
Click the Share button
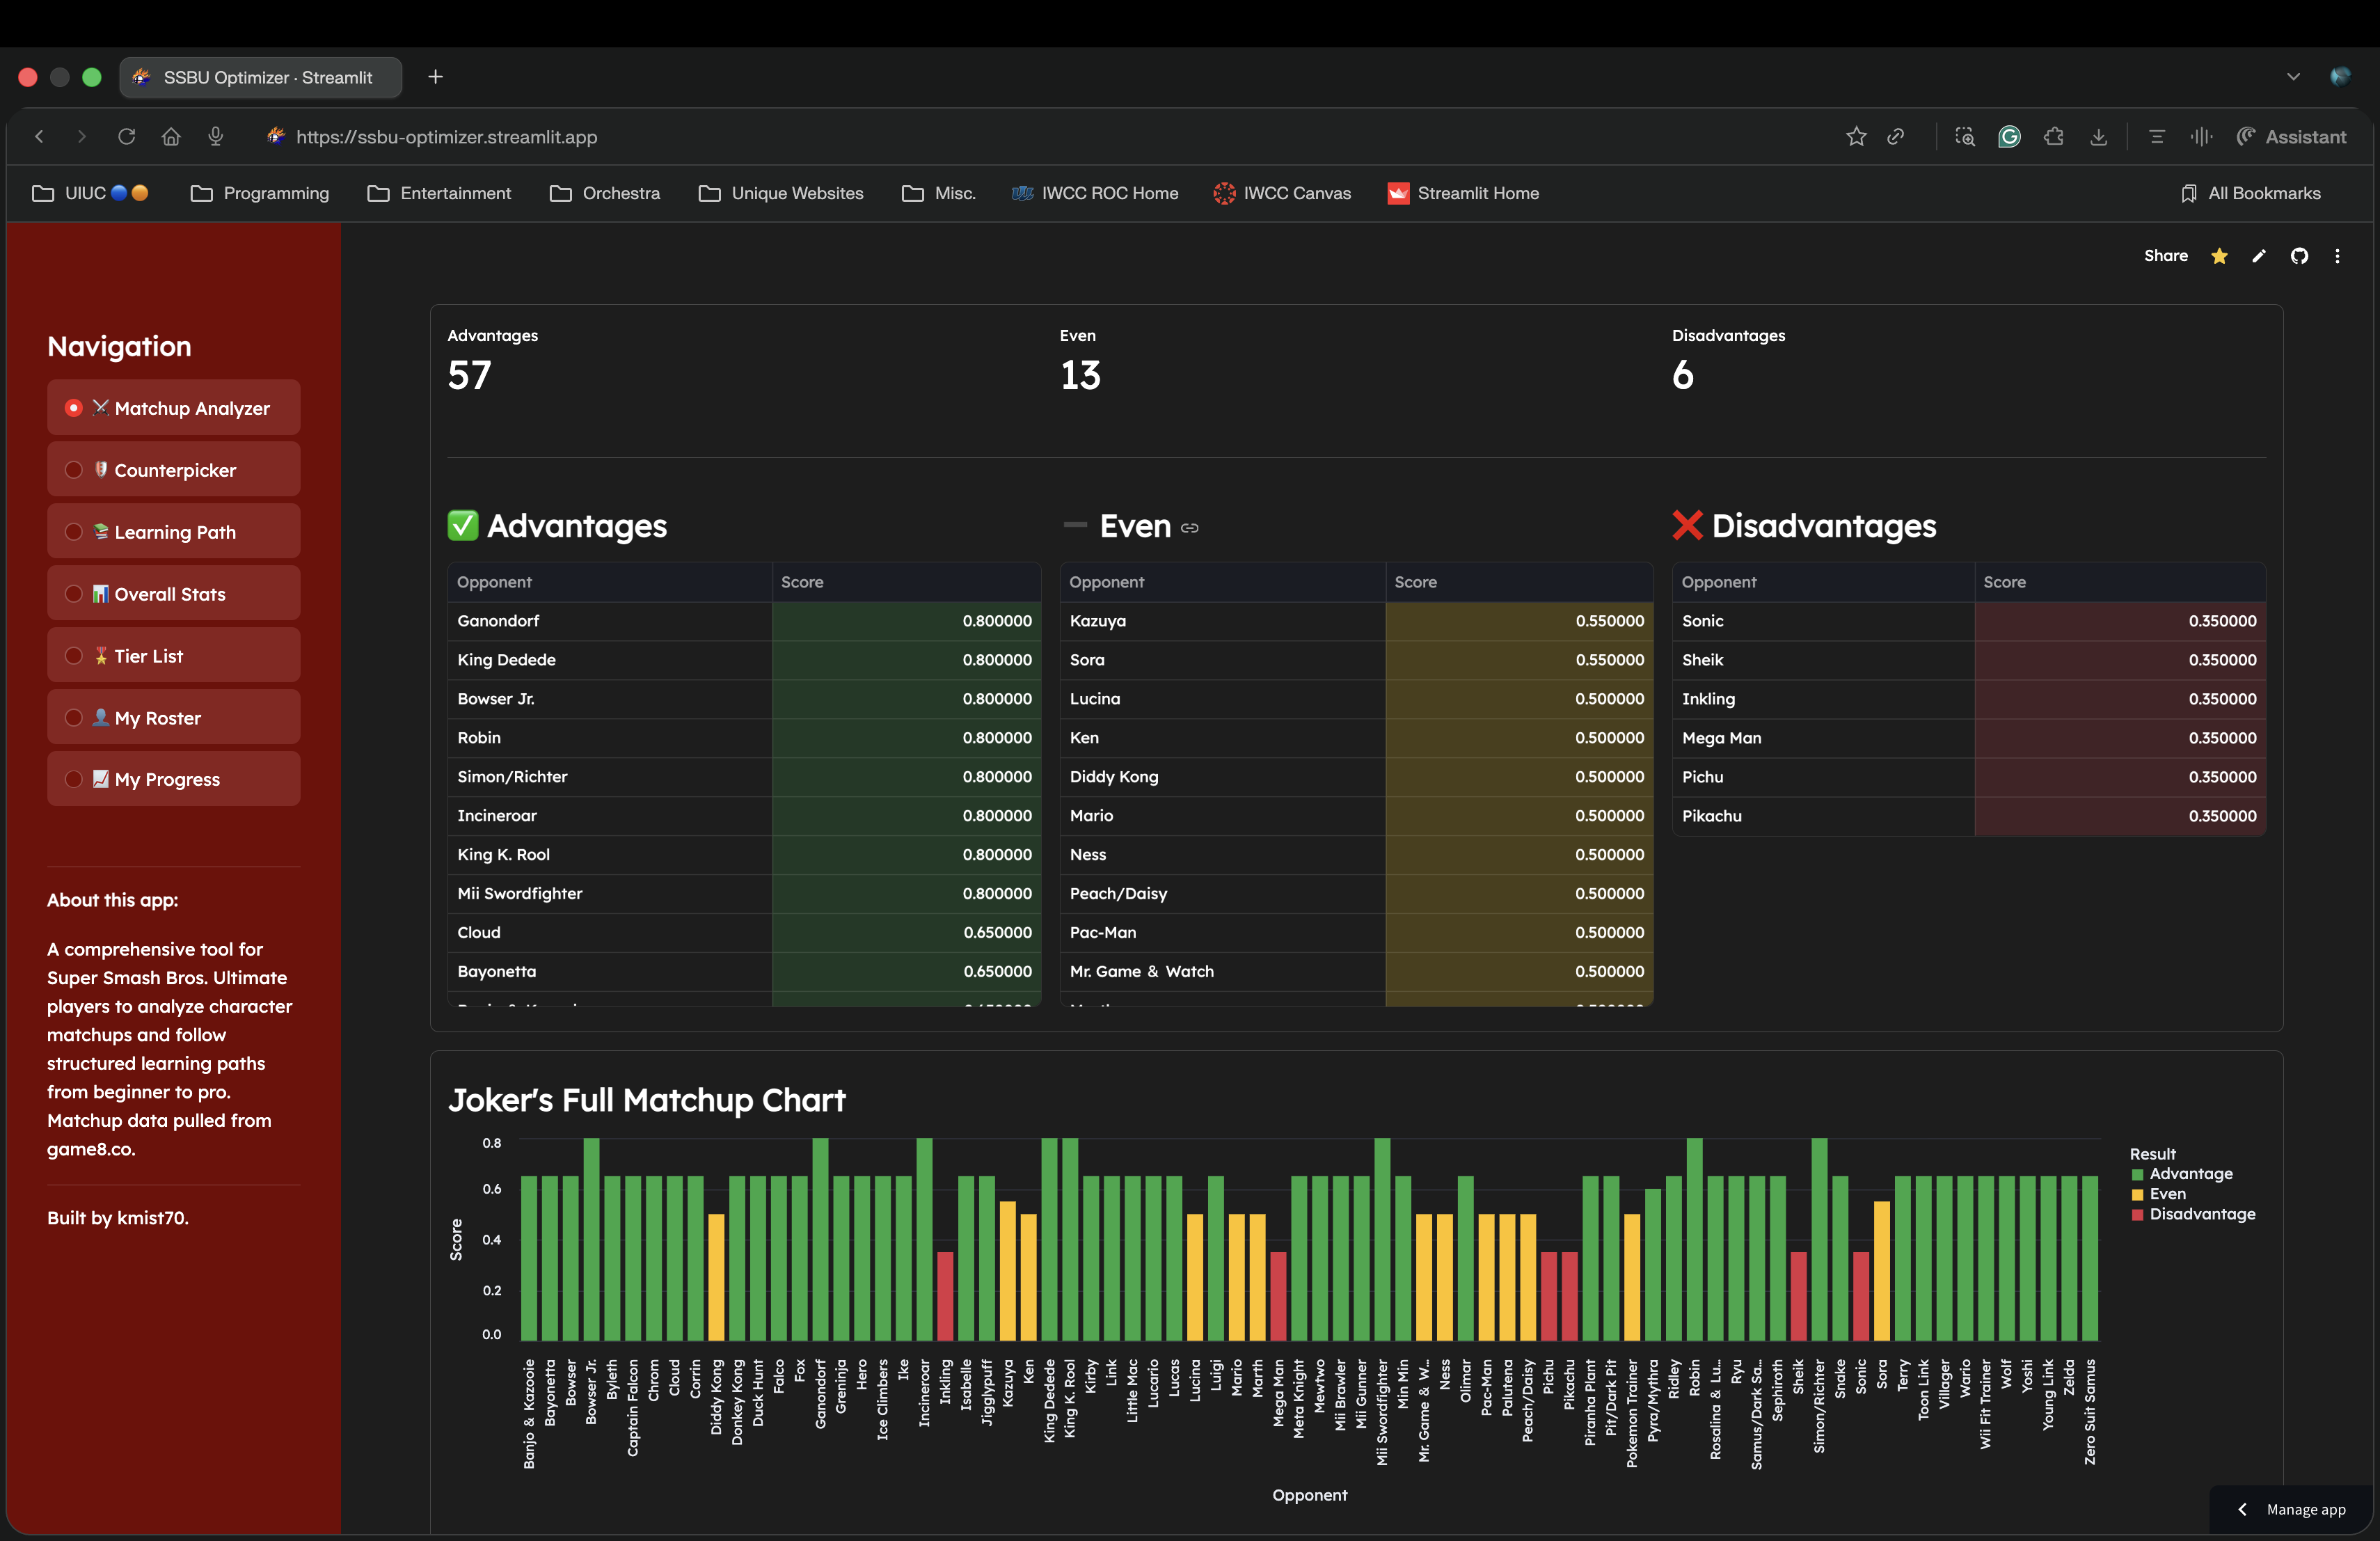[x=2166, y=256]
